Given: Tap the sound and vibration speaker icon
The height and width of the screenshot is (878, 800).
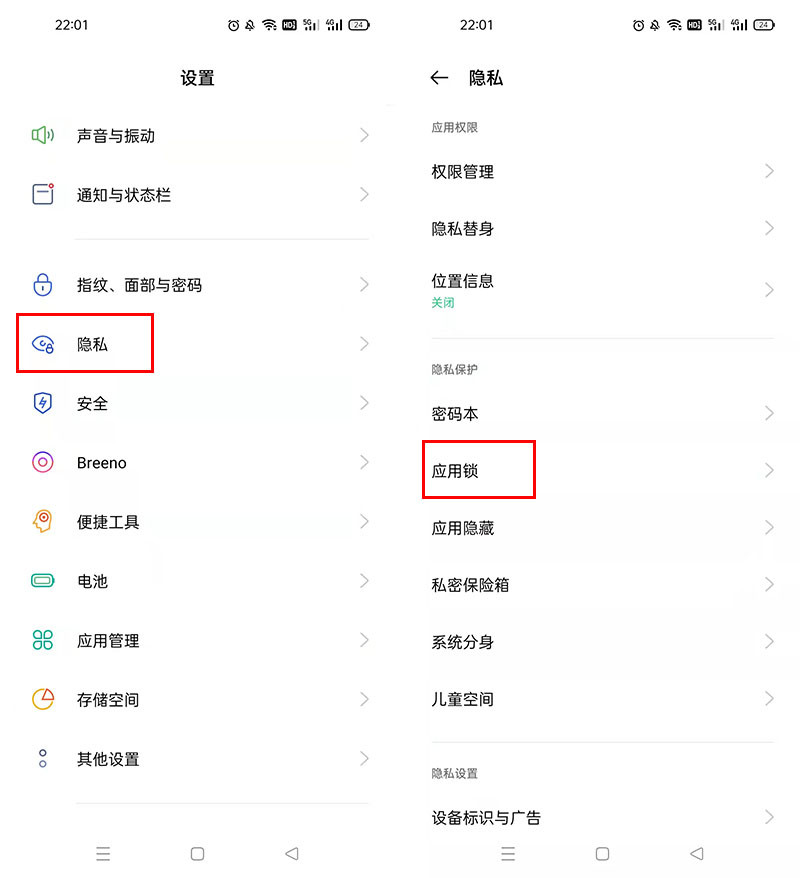Looking at the screenshot, I should (x=43, y=135).
